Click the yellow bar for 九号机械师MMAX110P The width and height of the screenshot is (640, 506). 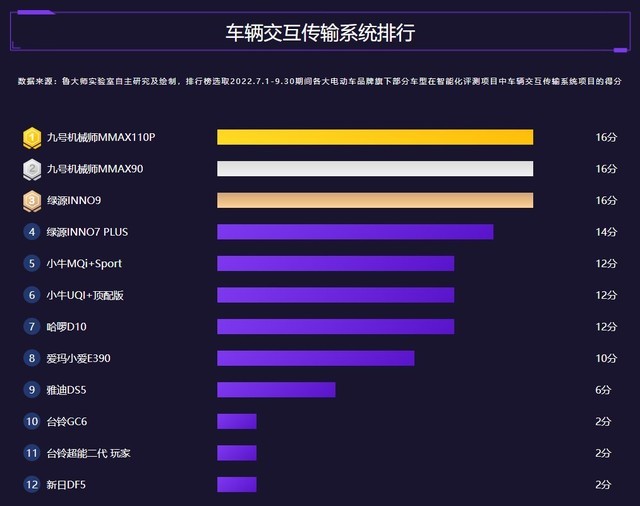(x=375, y=137)
